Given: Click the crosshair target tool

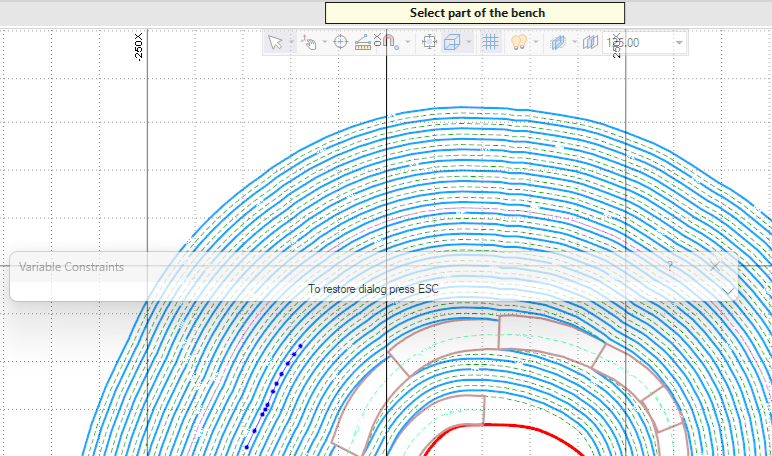Looking at the screenshot, I should click(340, 42).
